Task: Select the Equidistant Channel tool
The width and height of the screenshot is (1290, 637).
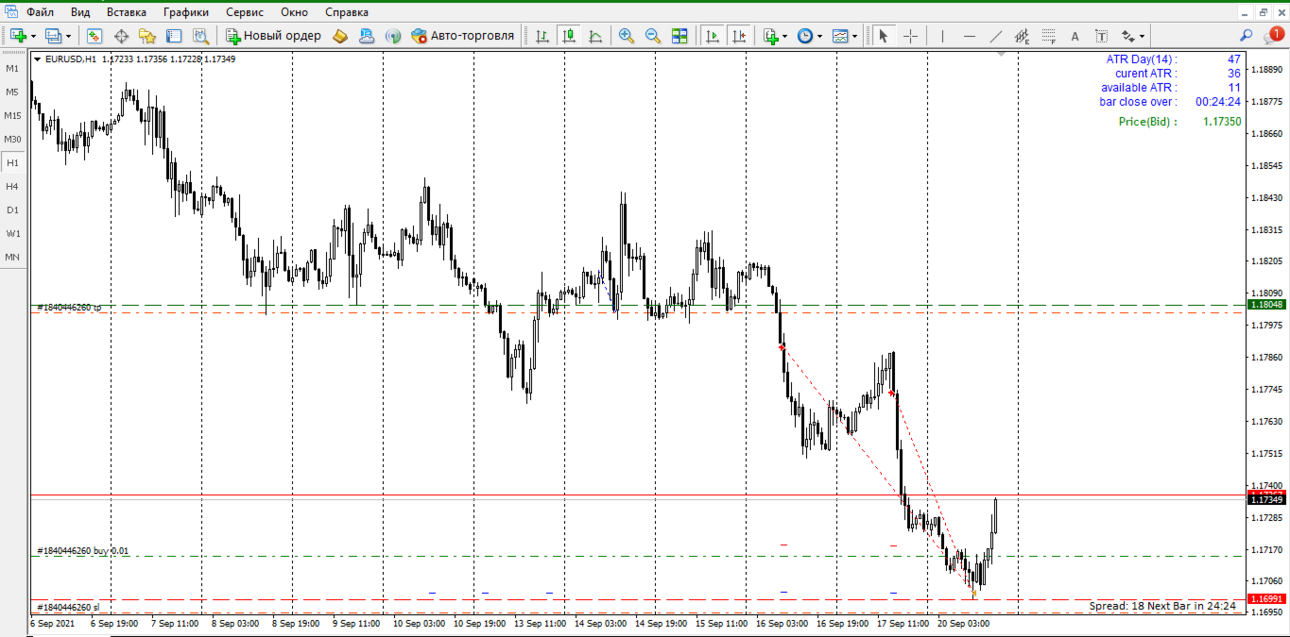Action: (x=1022, y=36)
